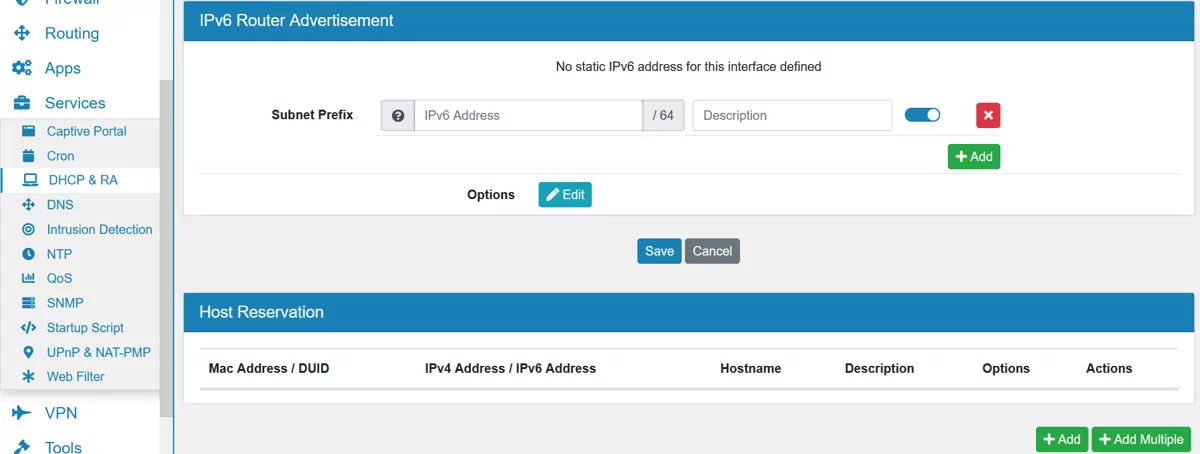
Task: Go to Cron page
Action: 61,156
